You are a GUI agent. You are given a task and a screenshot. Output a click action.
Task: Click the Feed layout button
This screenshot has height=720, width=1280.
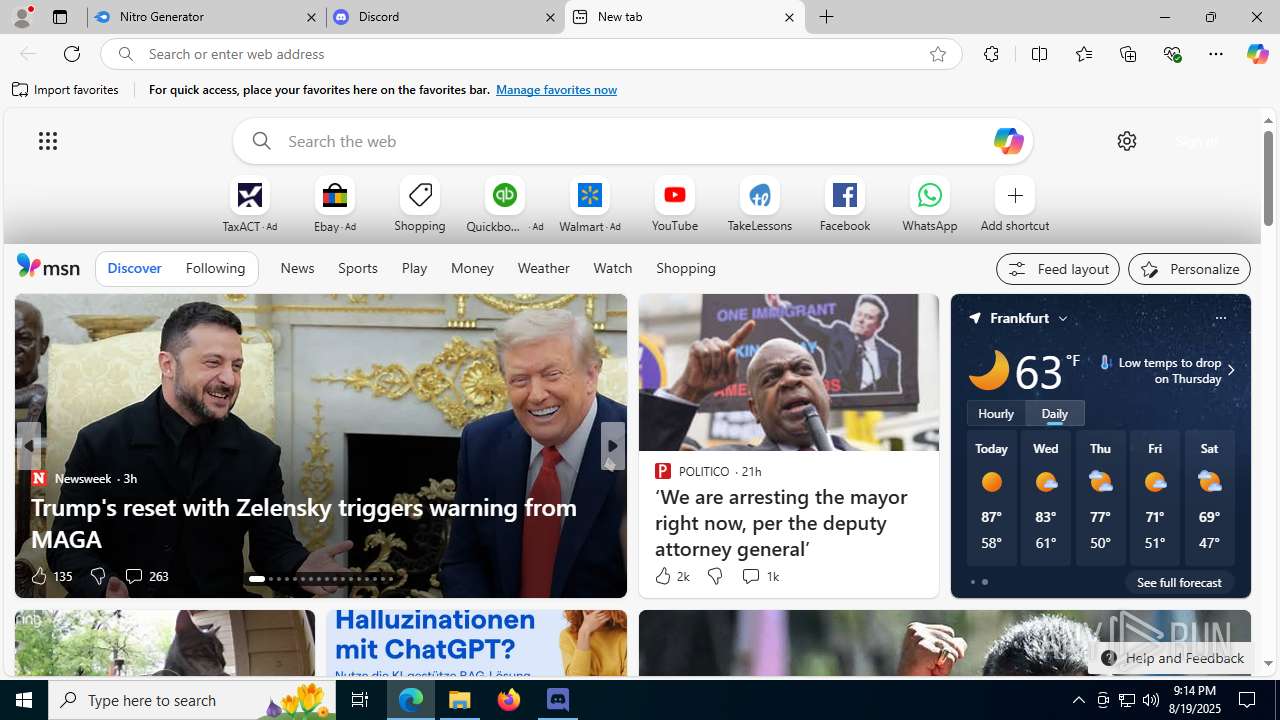point(1058,269)
